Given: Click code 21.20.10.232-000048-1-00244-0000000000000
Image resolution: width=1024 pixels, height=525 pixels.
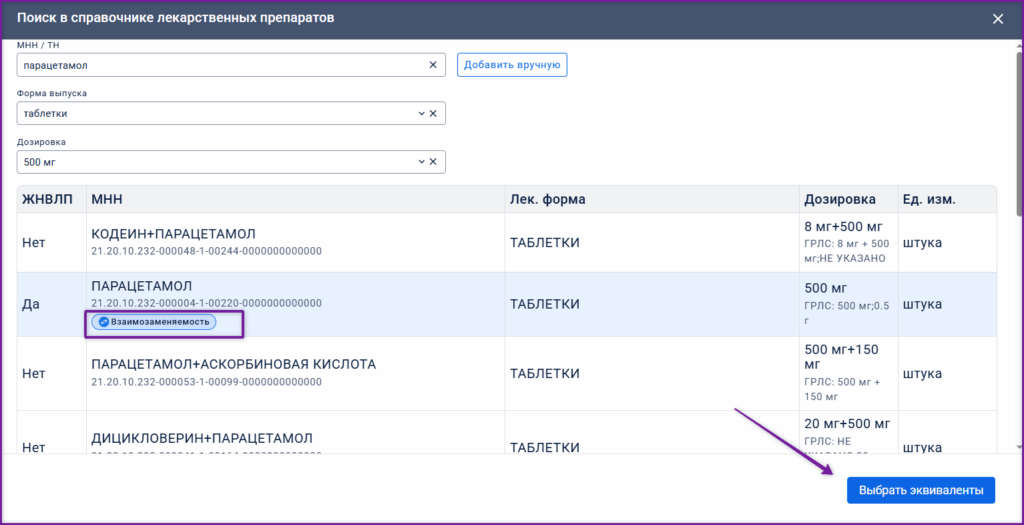Looking at the screenshot, I should coord(206,251).
